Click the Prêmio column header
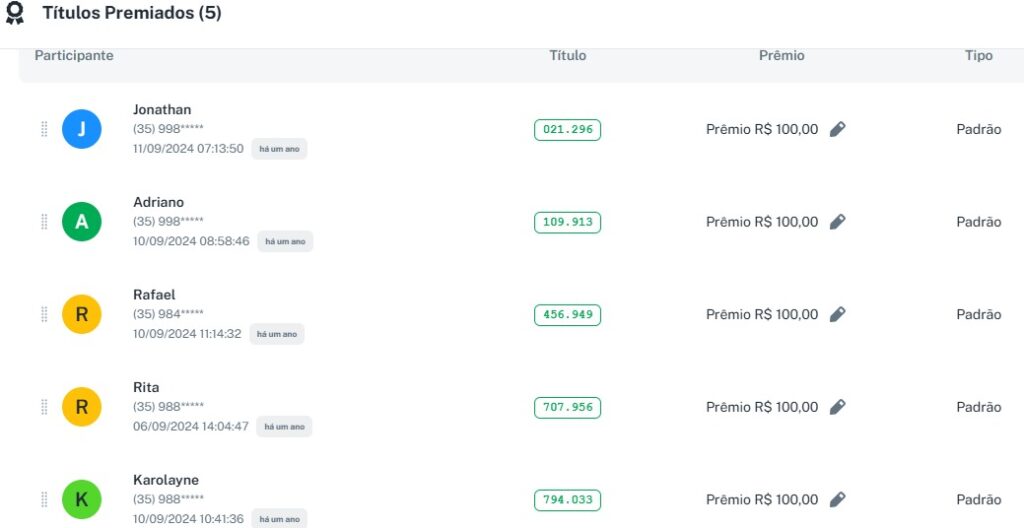Viewport: 1024px width, 528px height. (781, 56)
